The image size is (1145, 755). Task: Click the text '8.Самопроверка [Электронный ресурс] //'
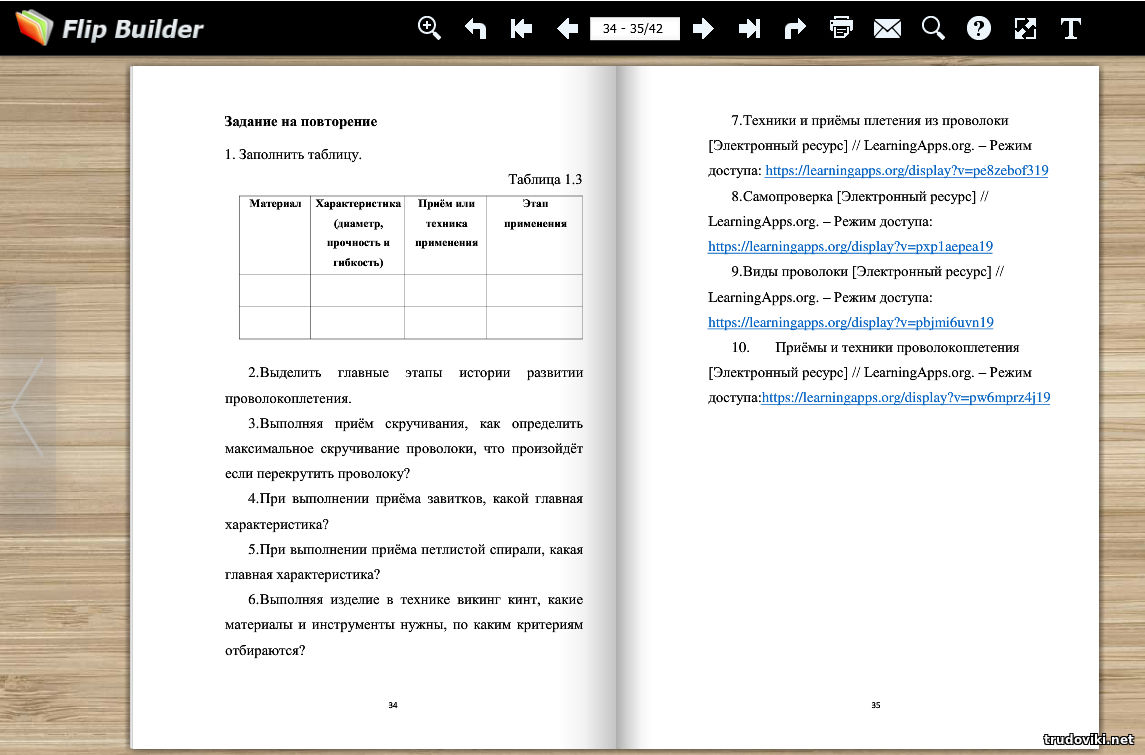859,196
